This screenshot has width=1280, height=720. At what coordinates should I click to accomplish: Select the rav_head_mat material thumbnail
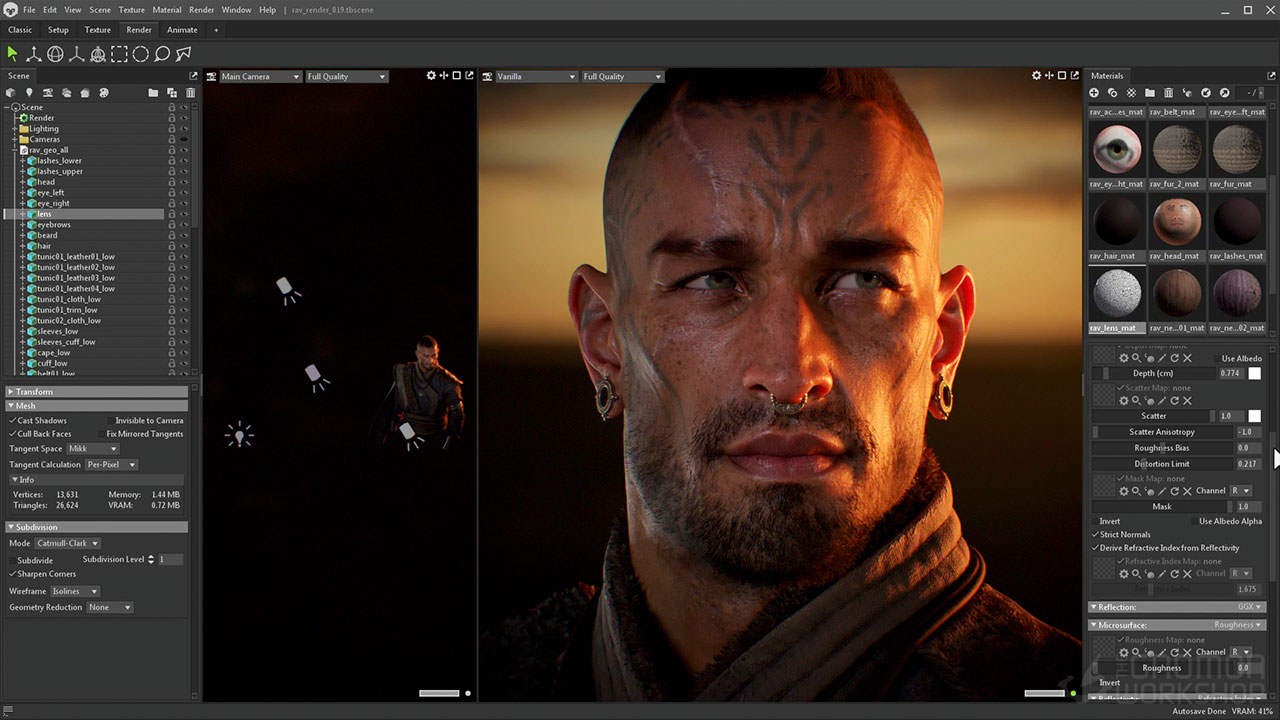point(1177,223)
